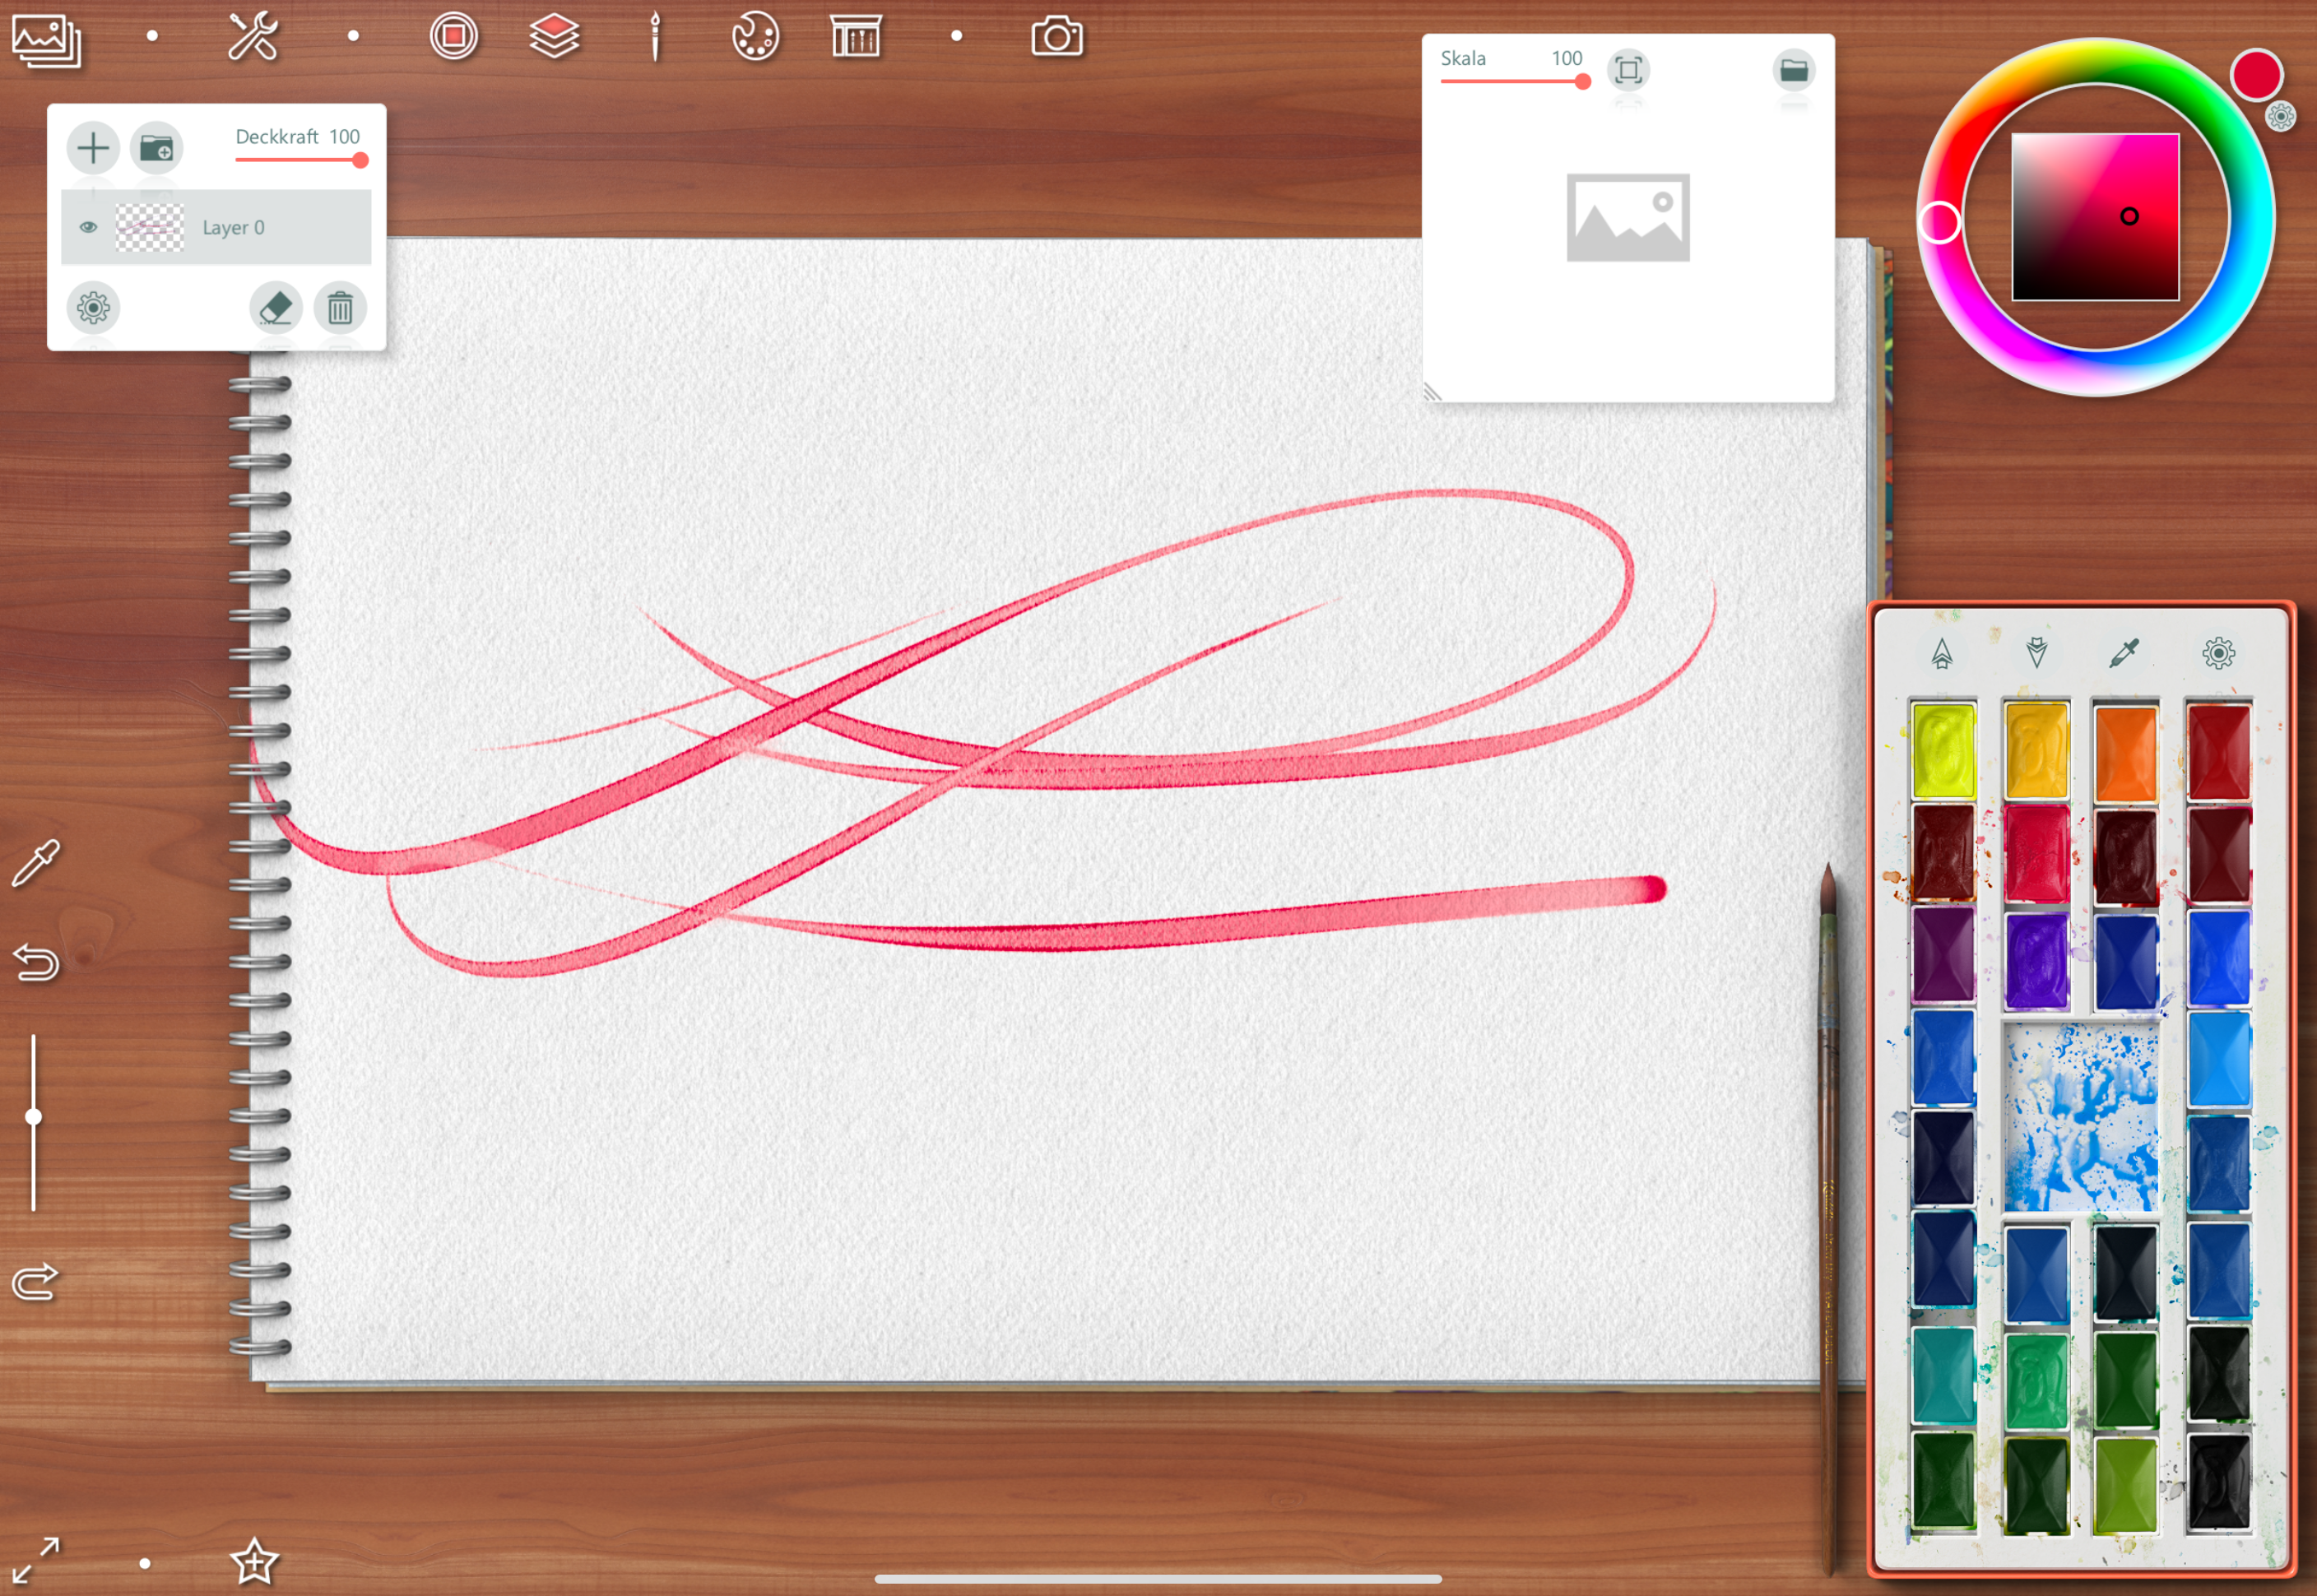
Task: Open the round color palette icon
Action: pos(755,37)
